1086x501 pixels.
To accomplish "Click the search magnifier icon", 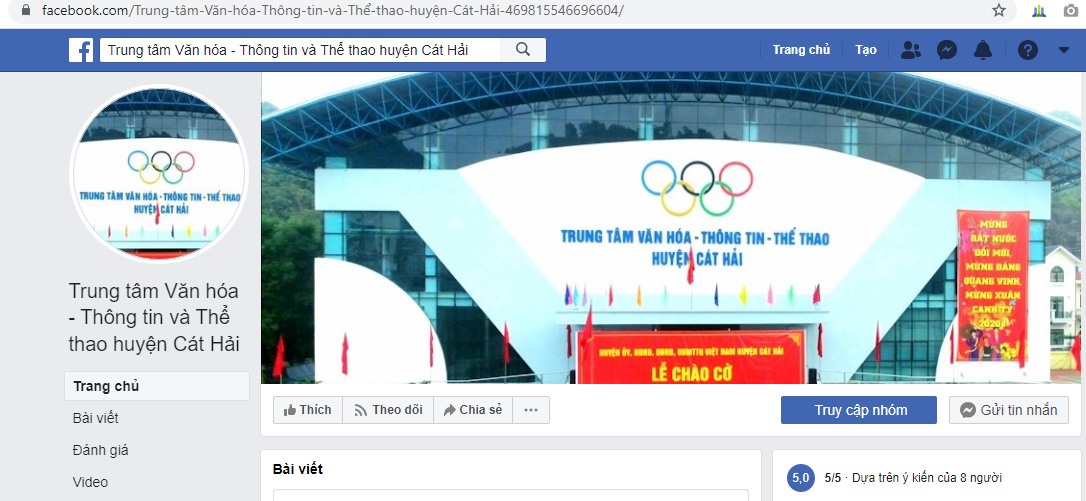I will (523, 50).
